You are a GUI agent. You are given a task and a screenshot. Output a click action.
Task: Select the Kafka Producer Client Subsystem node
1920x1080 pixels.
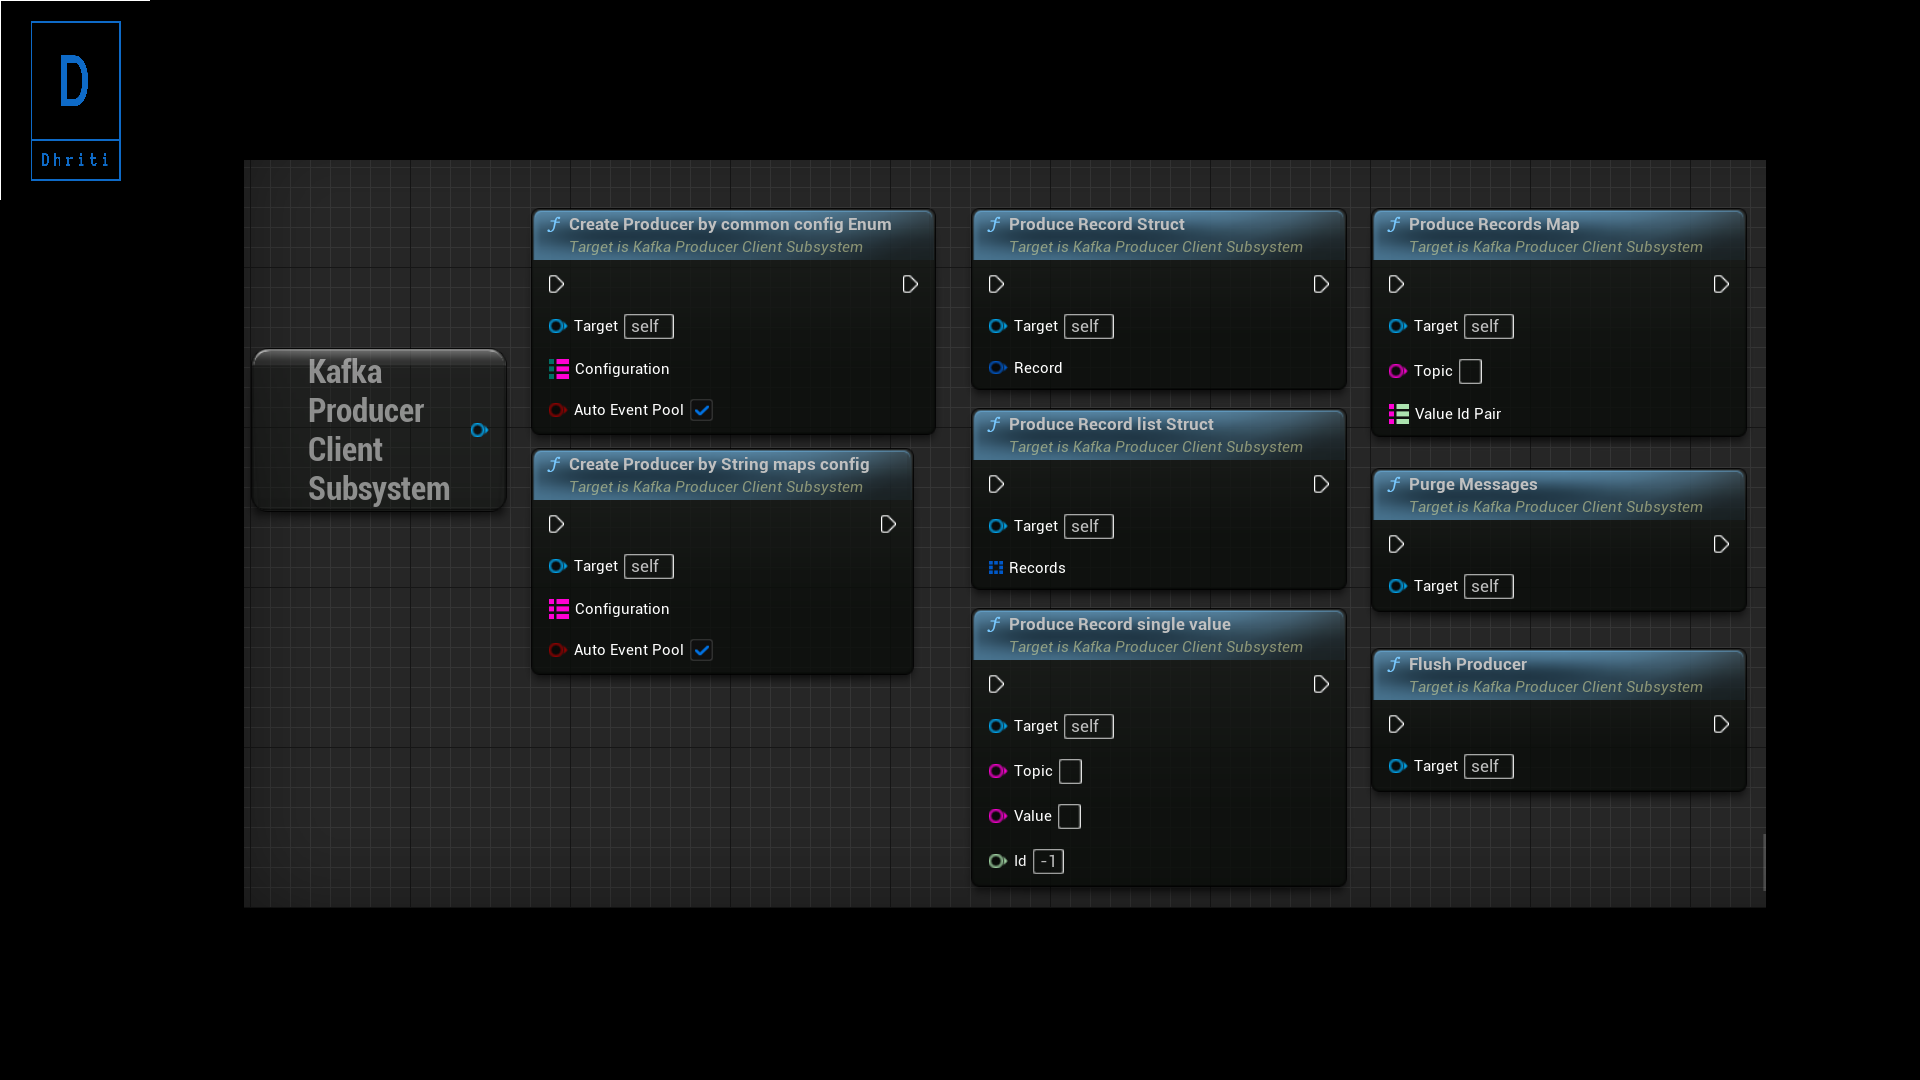point(370,430)
